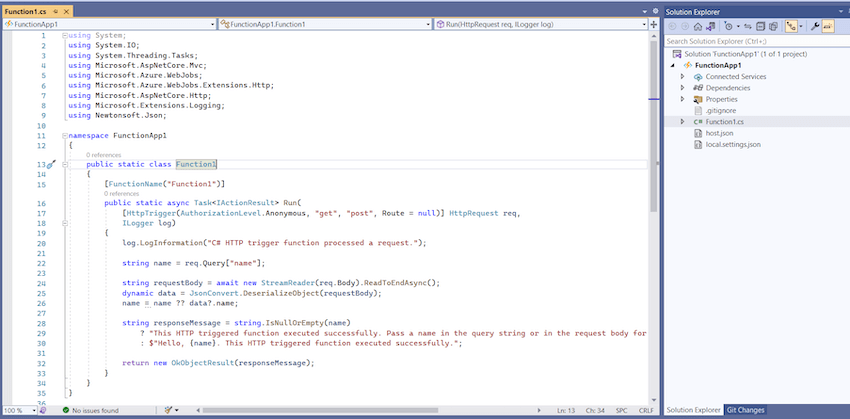The width and height of the screenshot is (850, 419).
Task: Select the .gitignore file
Action: point(720,111)
